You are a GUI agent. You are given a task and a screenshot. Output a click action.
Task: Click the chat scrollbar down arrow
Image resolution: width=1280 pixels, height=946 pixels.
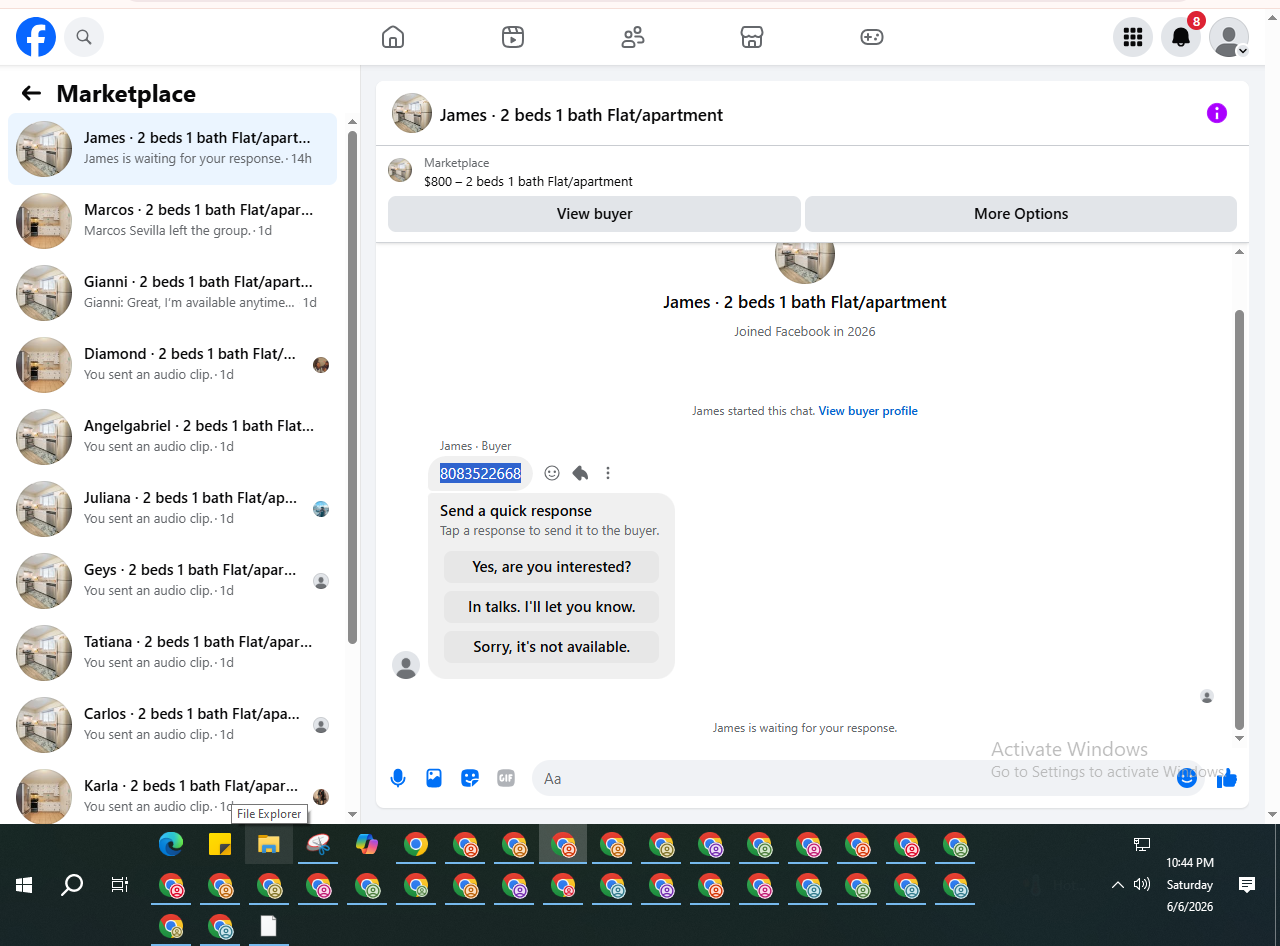coord(1240,738)
